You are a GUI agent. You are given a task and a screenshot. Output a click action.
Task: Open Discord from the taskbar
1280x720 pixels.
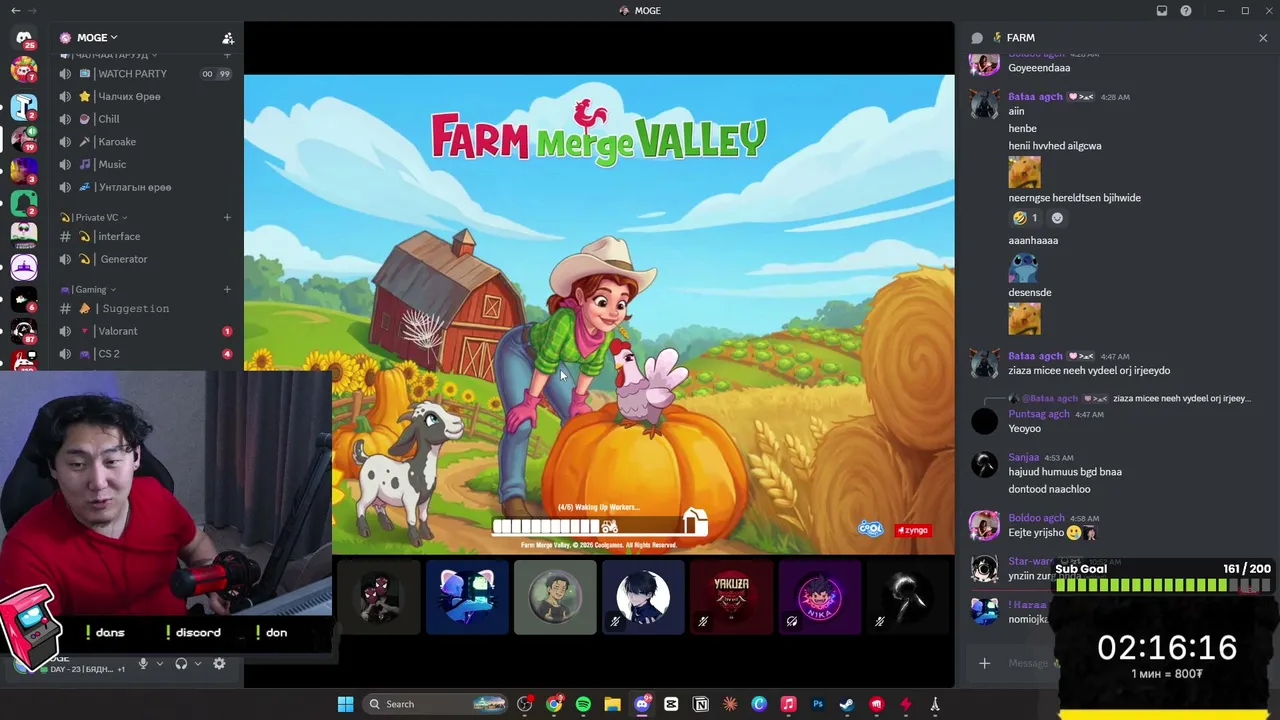point(642,704)
